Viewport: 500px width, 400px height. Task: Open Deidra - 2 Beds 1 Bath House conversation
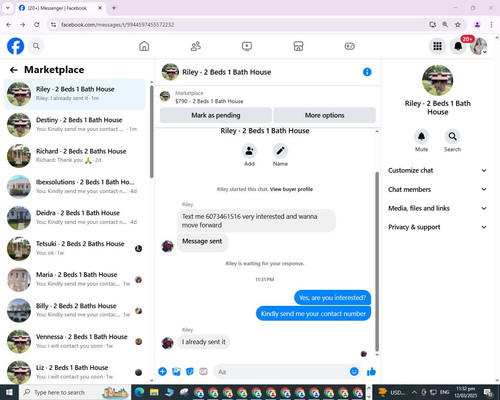75,218
